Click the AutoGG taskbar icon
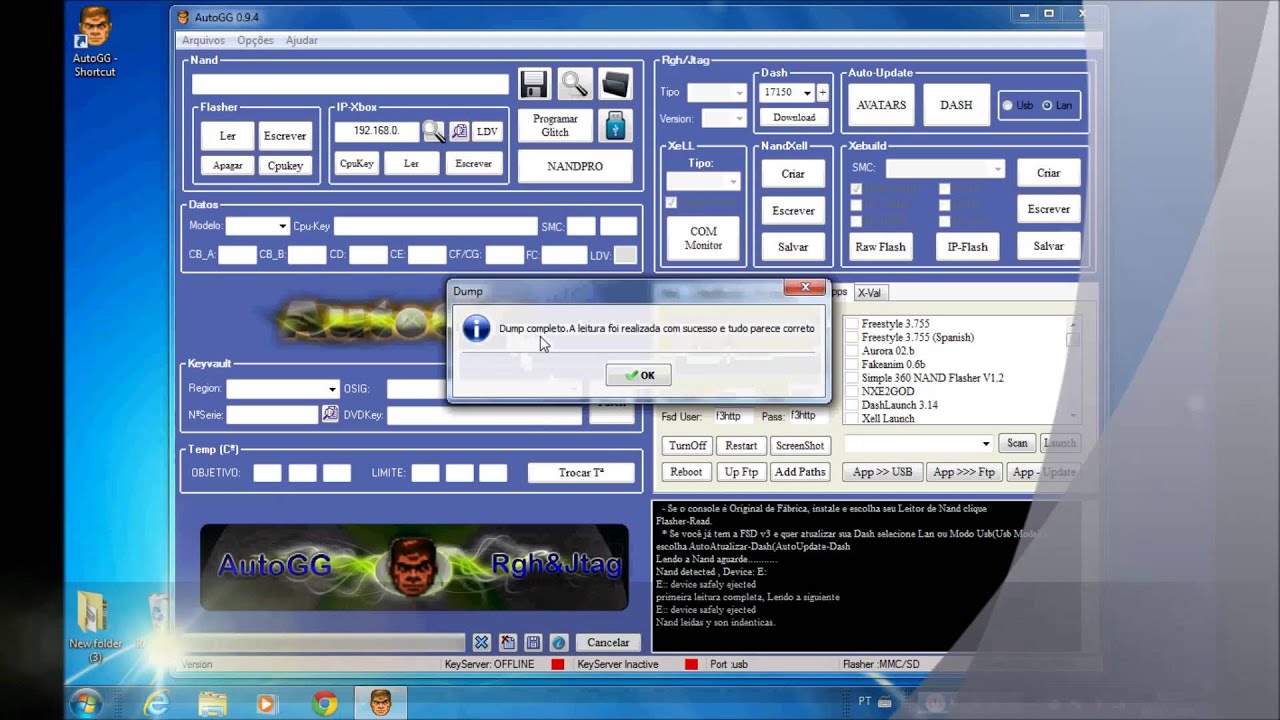 pyautogui.click(x=381, y=703)
